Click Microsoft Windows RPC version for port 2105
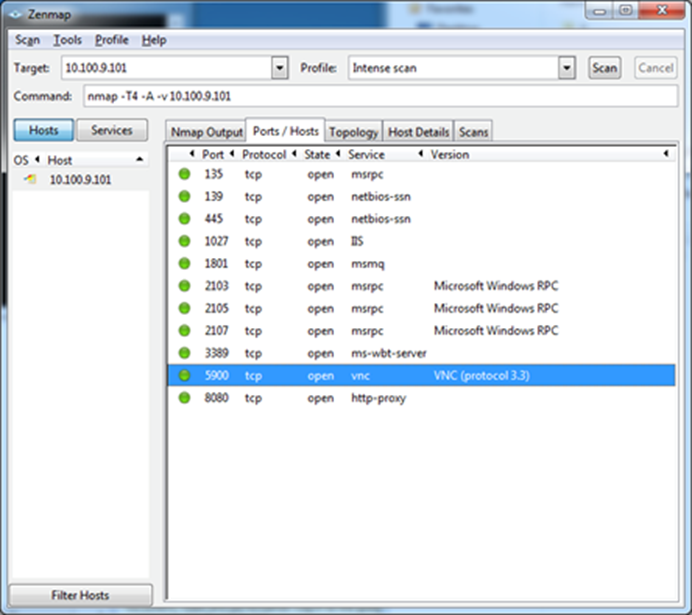Viewport: 692px width, 615px height. coord(496,308)
